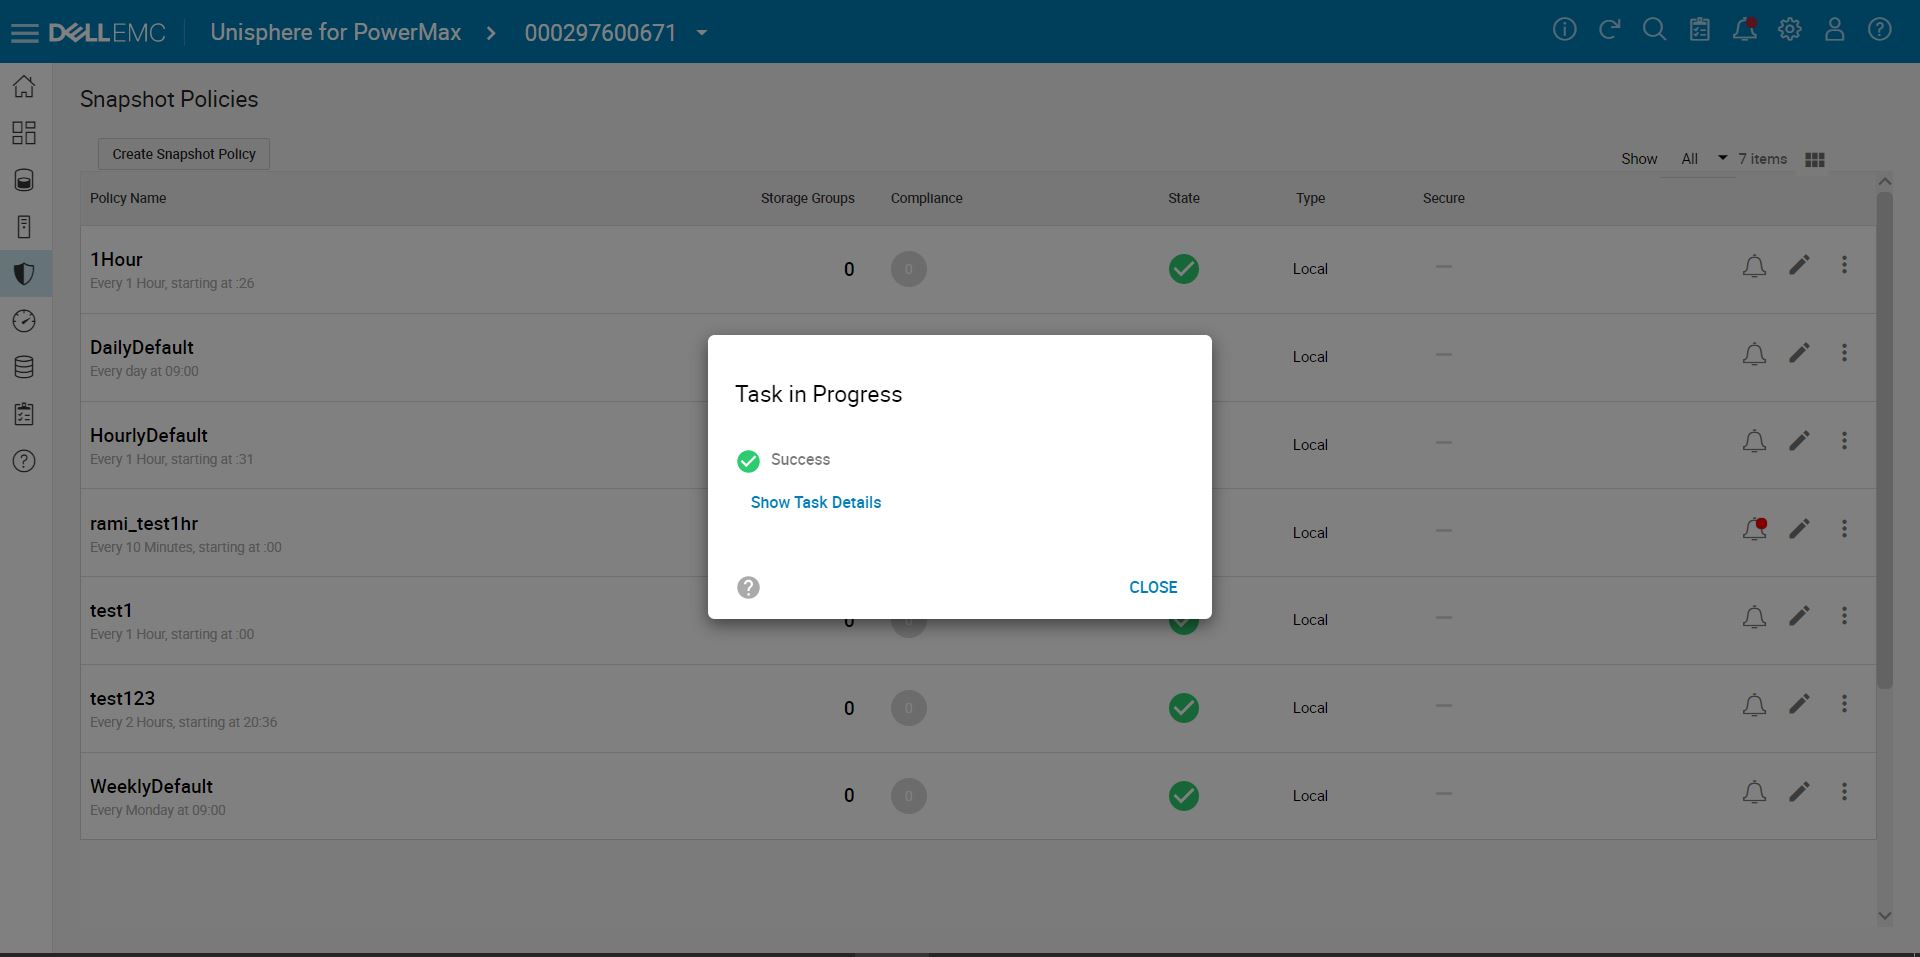Open the Job List clipboard icon
The height and width of the screenshot is (957, 1920).
1699,30
